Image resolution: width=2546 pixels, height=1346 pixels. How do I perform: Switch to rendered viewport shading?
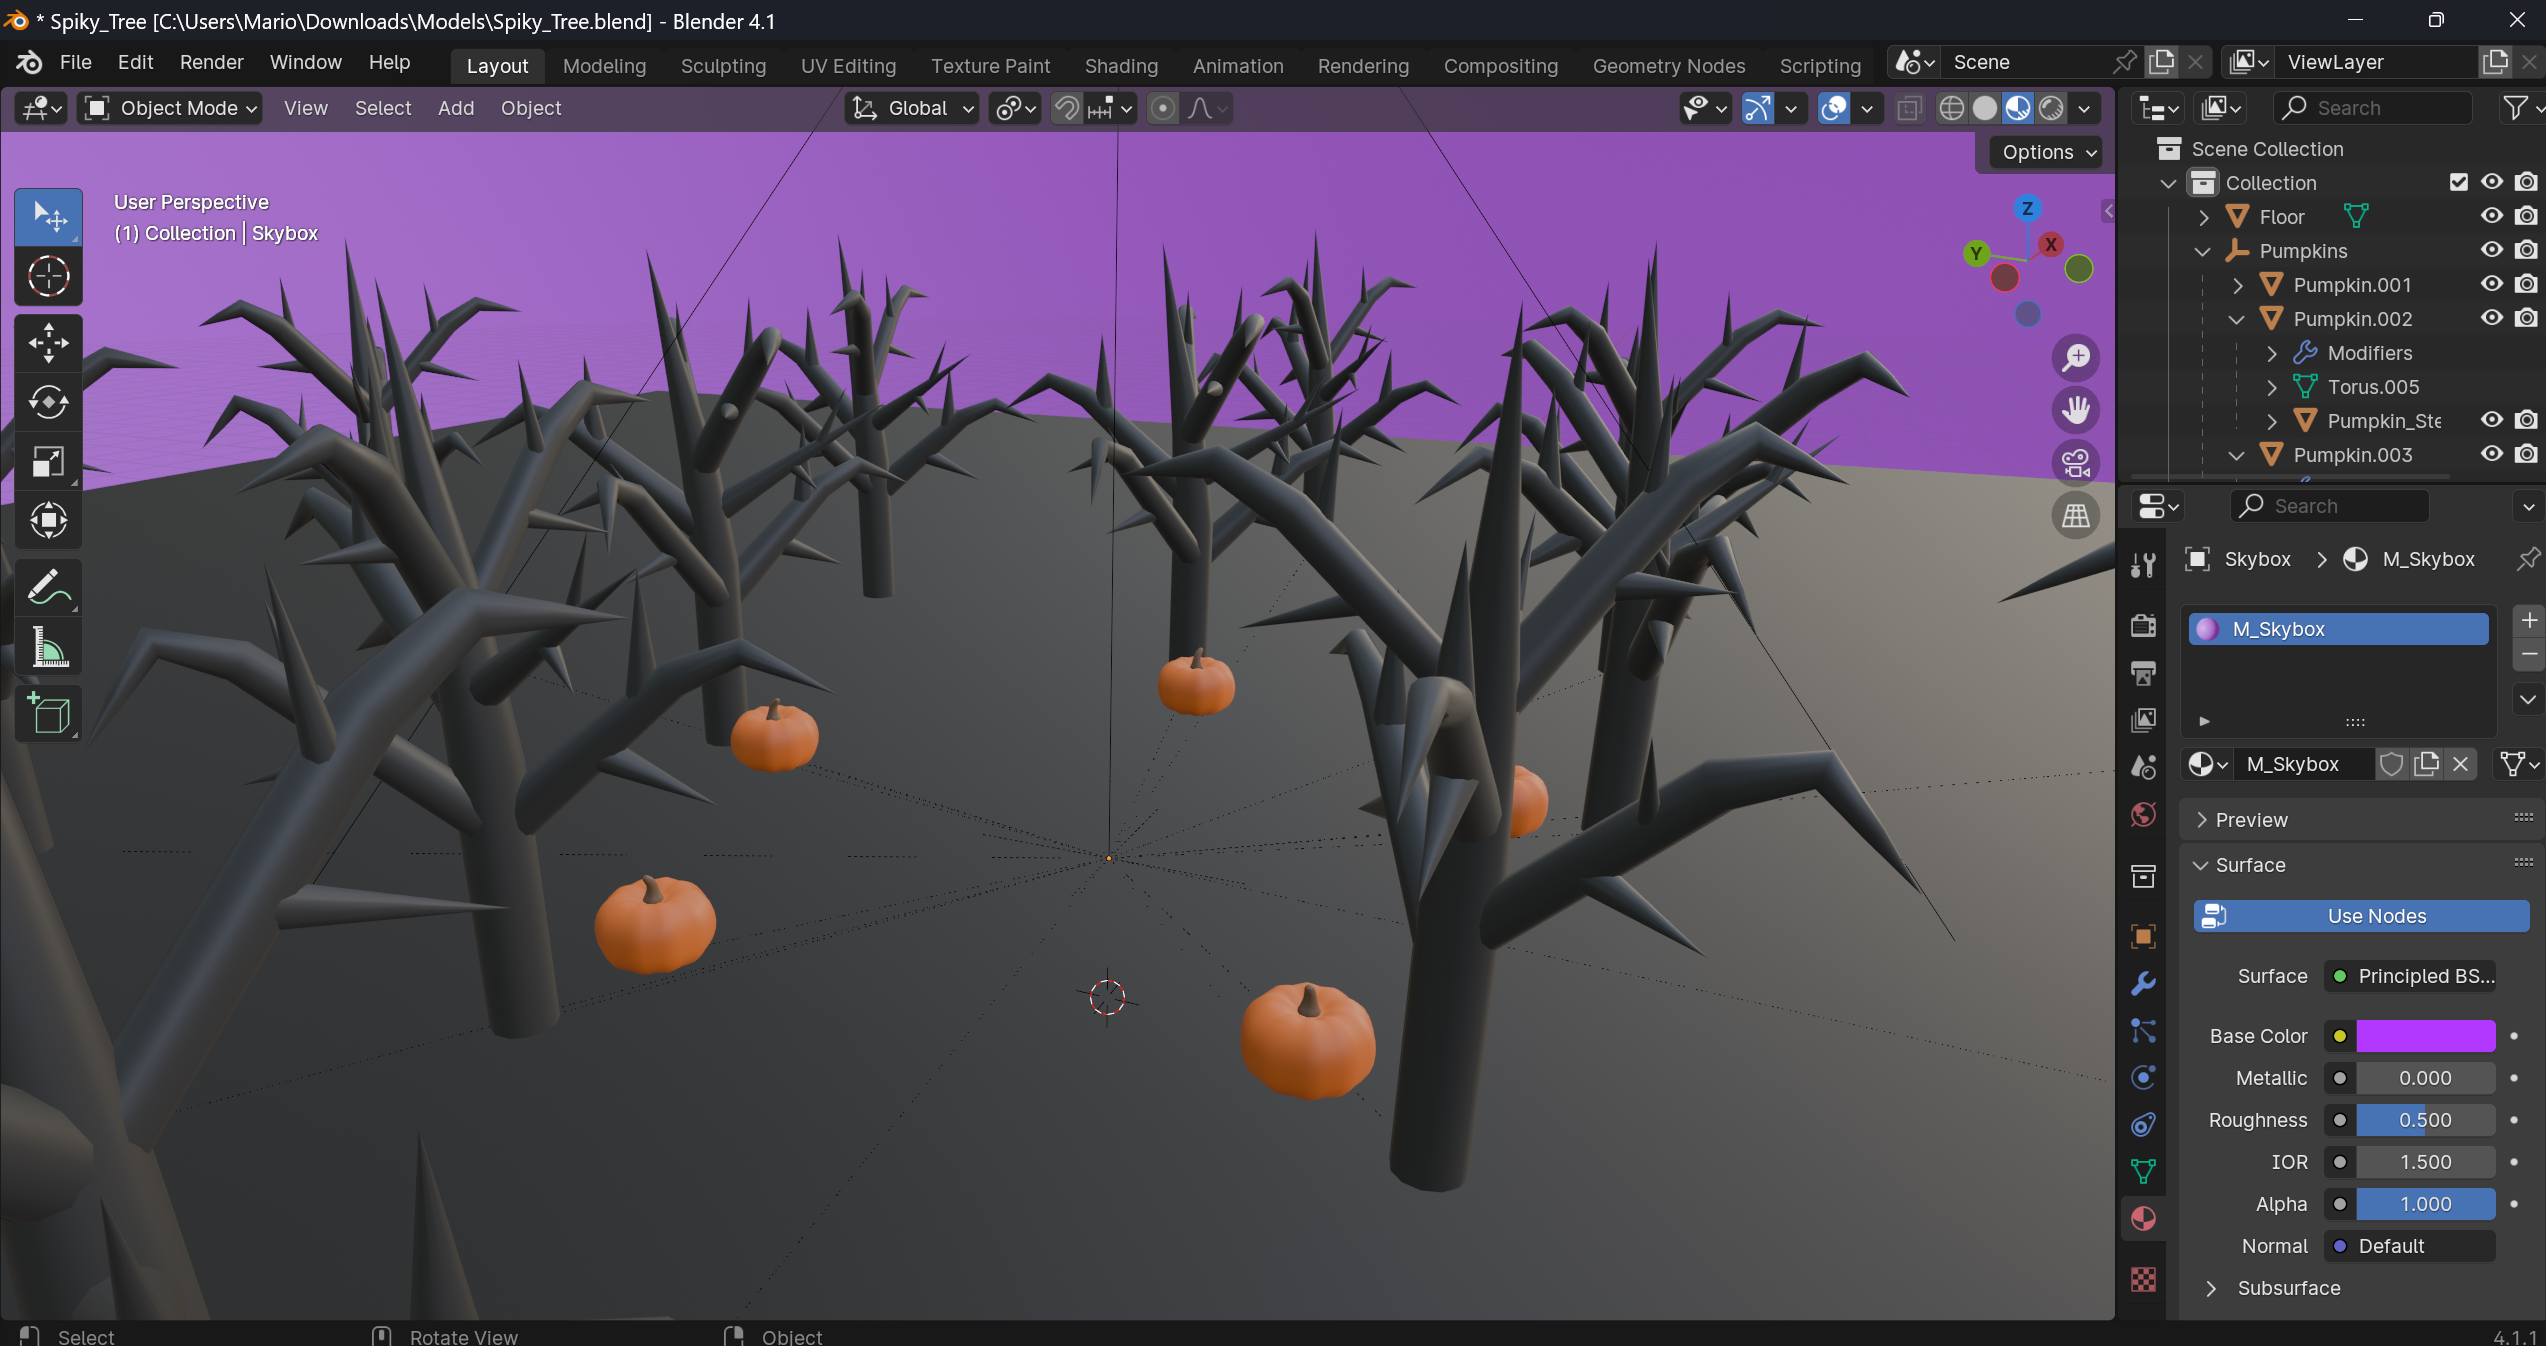coord(2051,108)
